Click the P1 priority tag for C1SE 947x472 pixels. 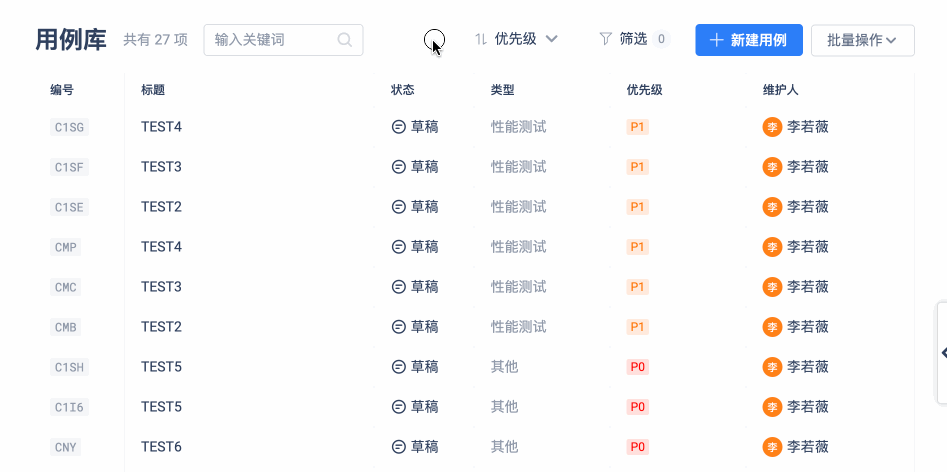coord(637,207)
